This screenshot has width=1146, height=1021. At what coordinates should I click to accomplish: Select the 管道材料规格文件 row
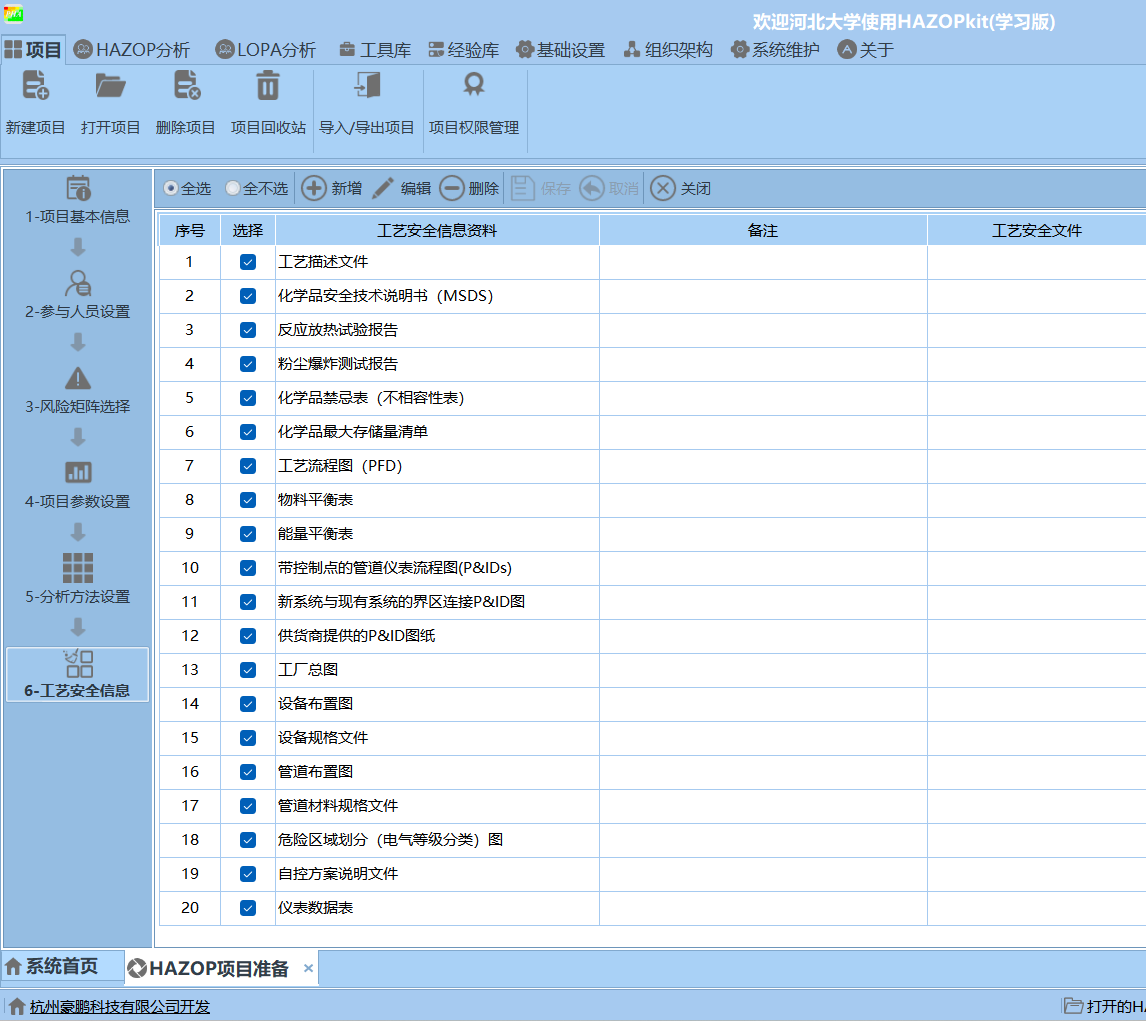tap(338, 806)
